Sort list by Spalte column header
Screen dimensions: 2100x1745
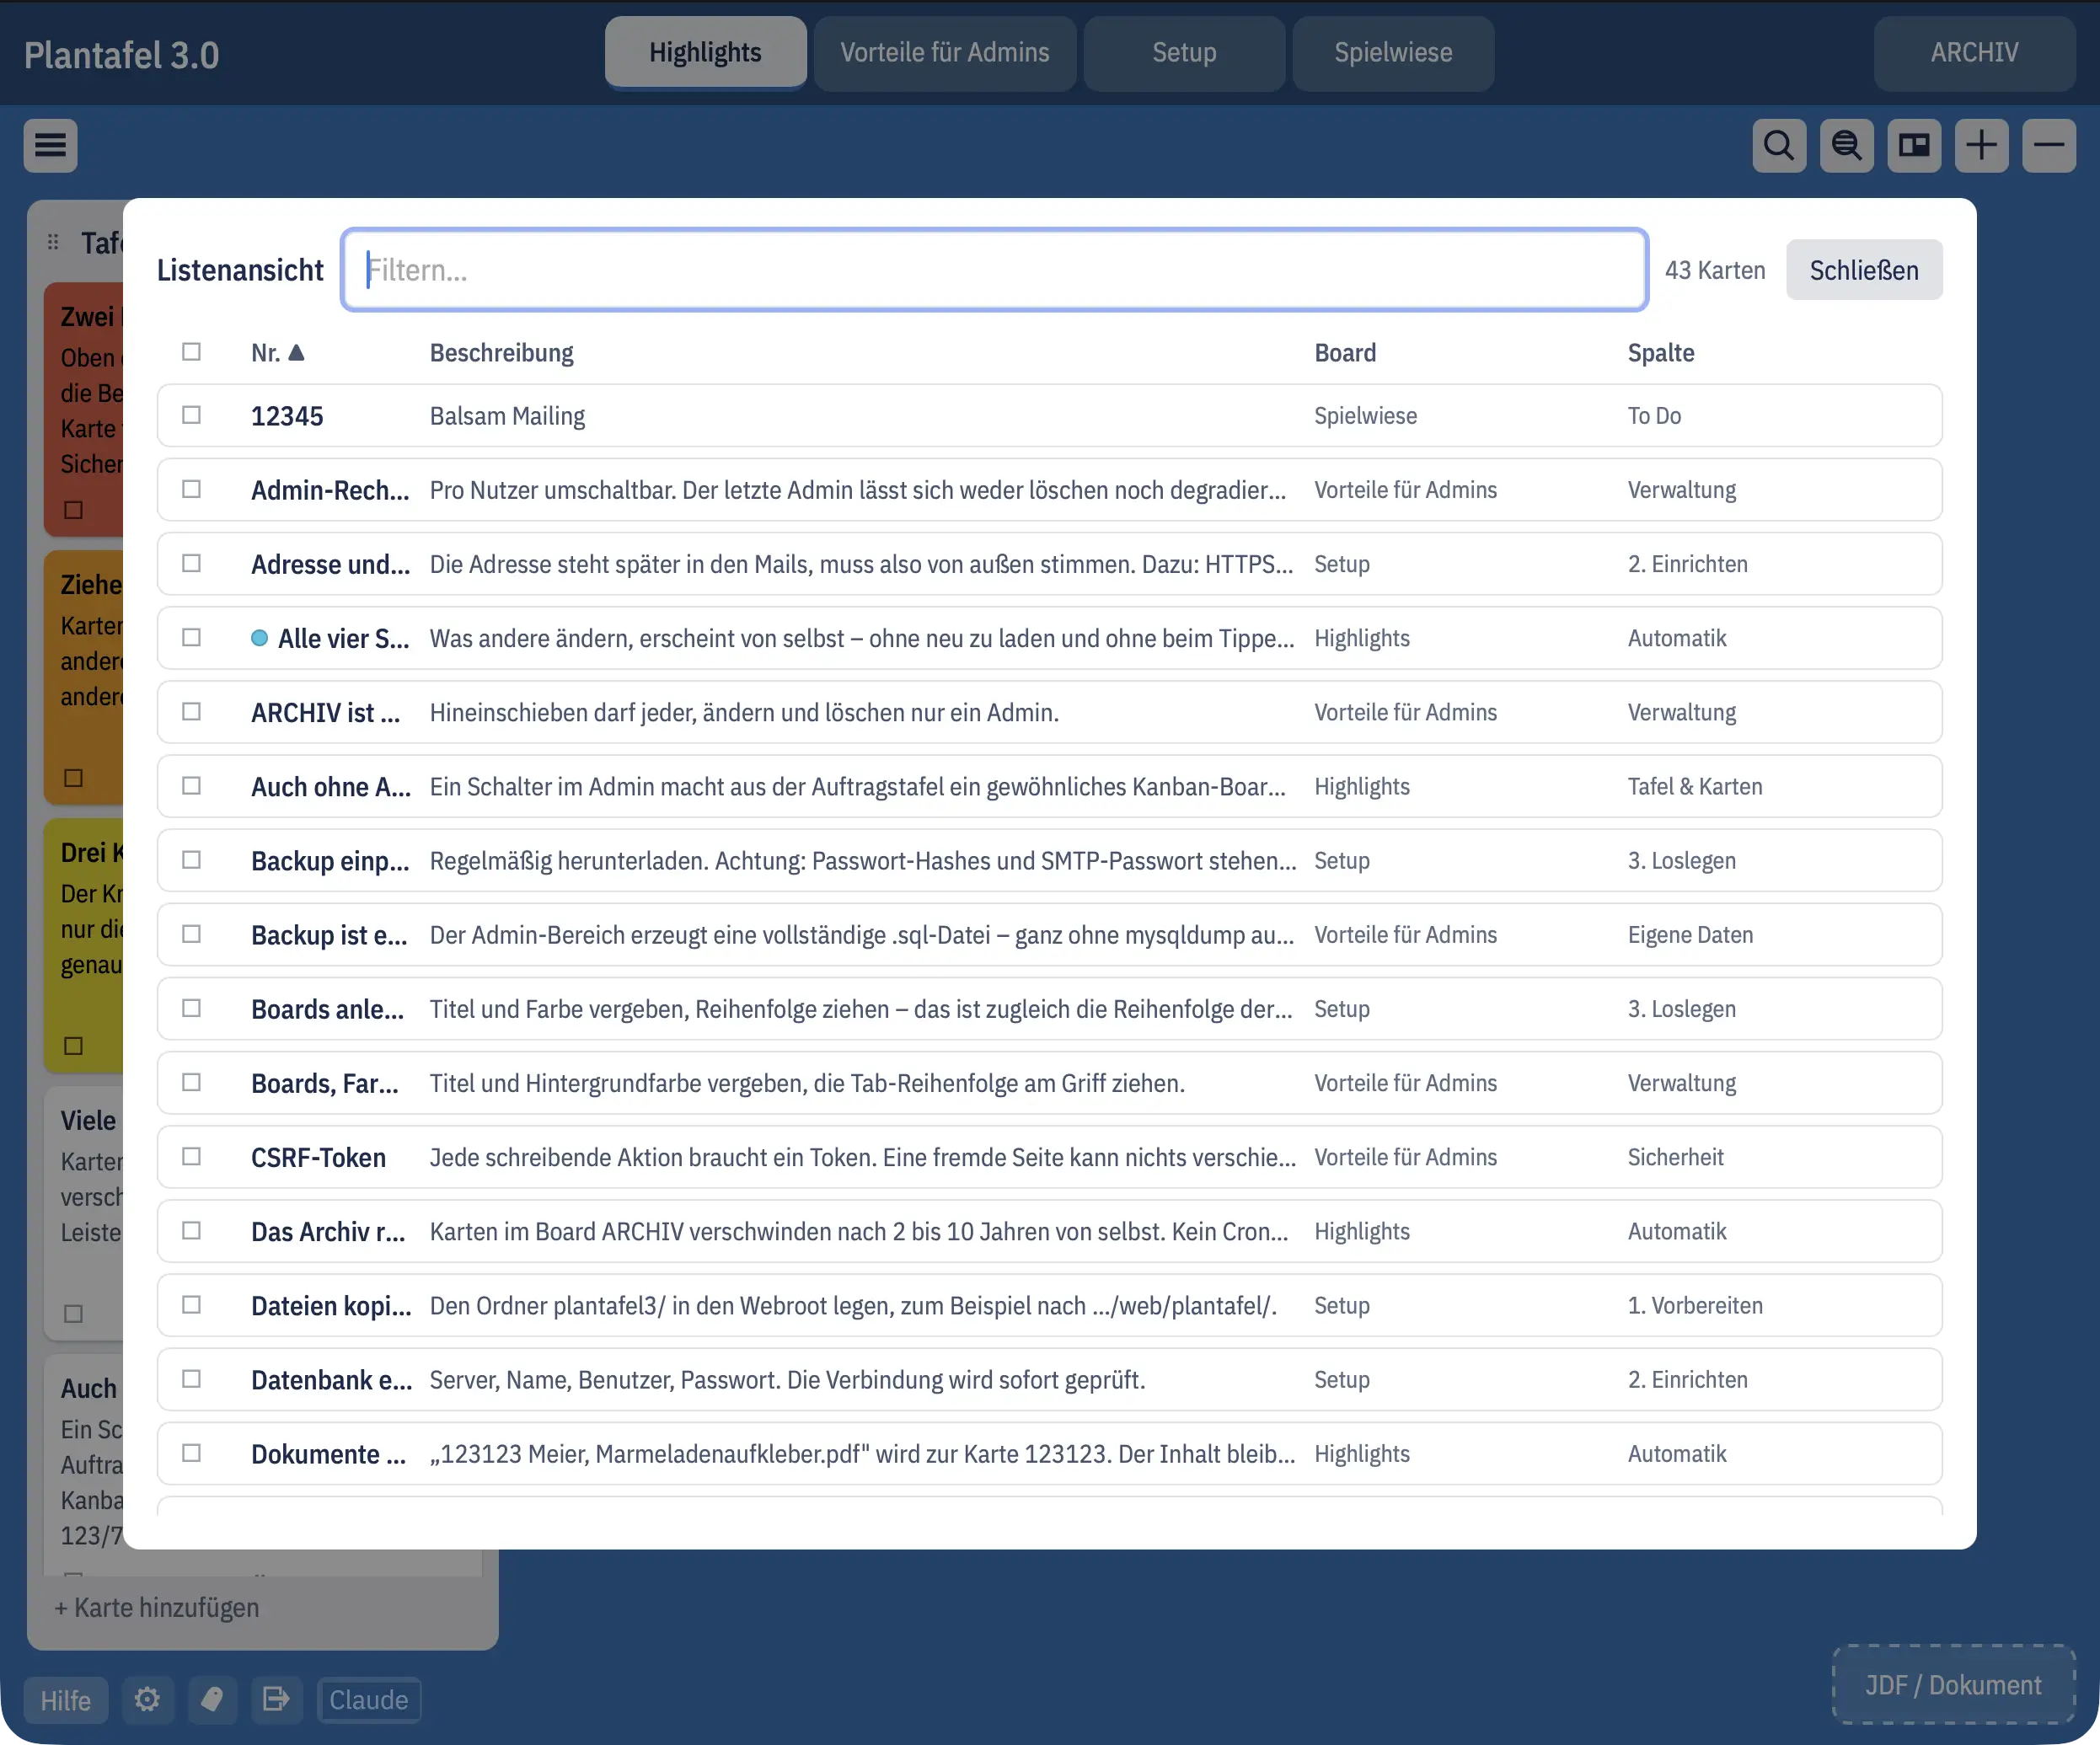pos(1660,353)
